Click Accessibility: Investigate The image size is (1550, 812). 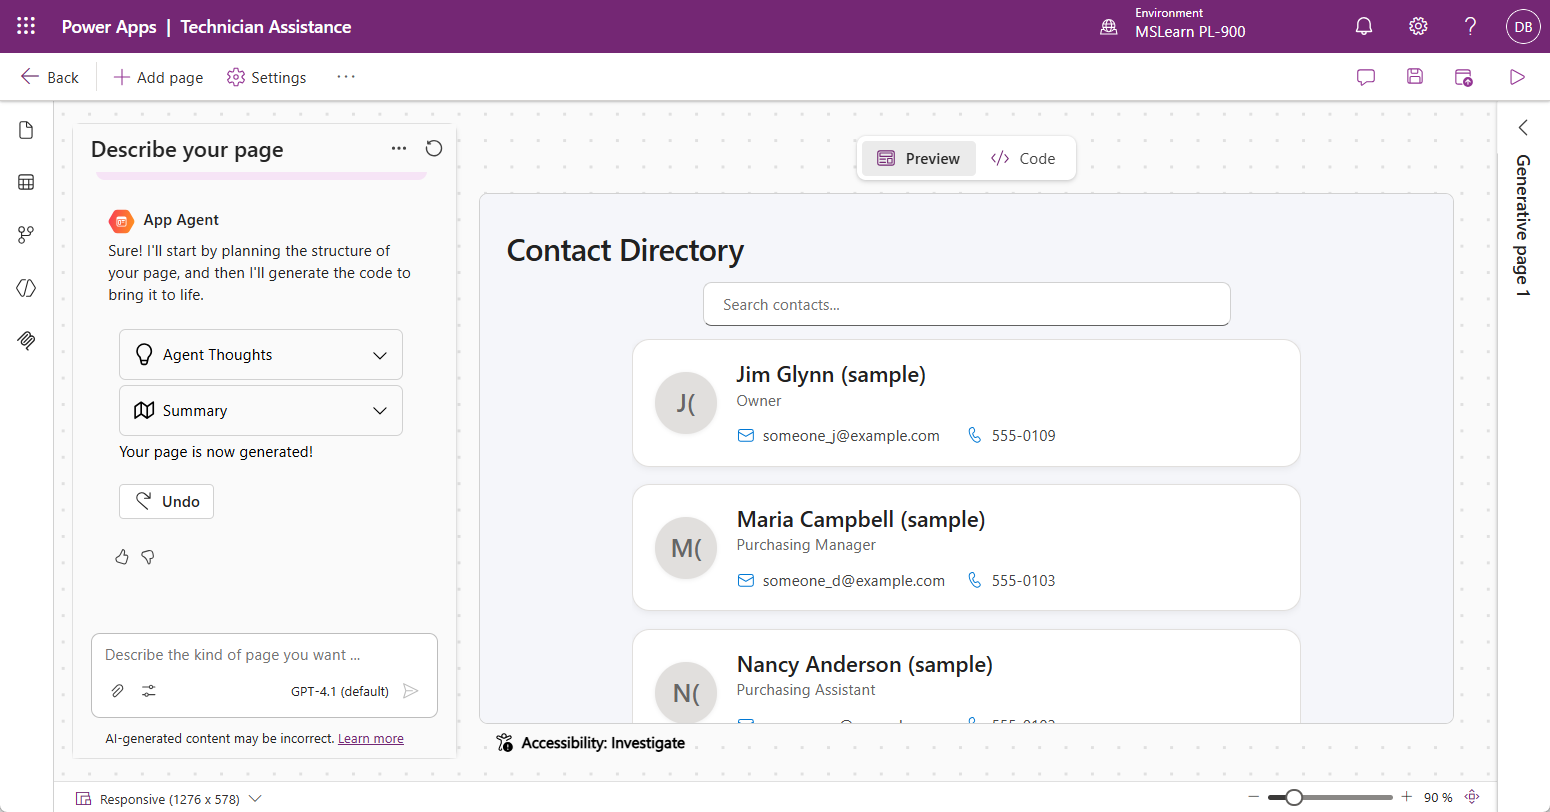tap(591, 743)
